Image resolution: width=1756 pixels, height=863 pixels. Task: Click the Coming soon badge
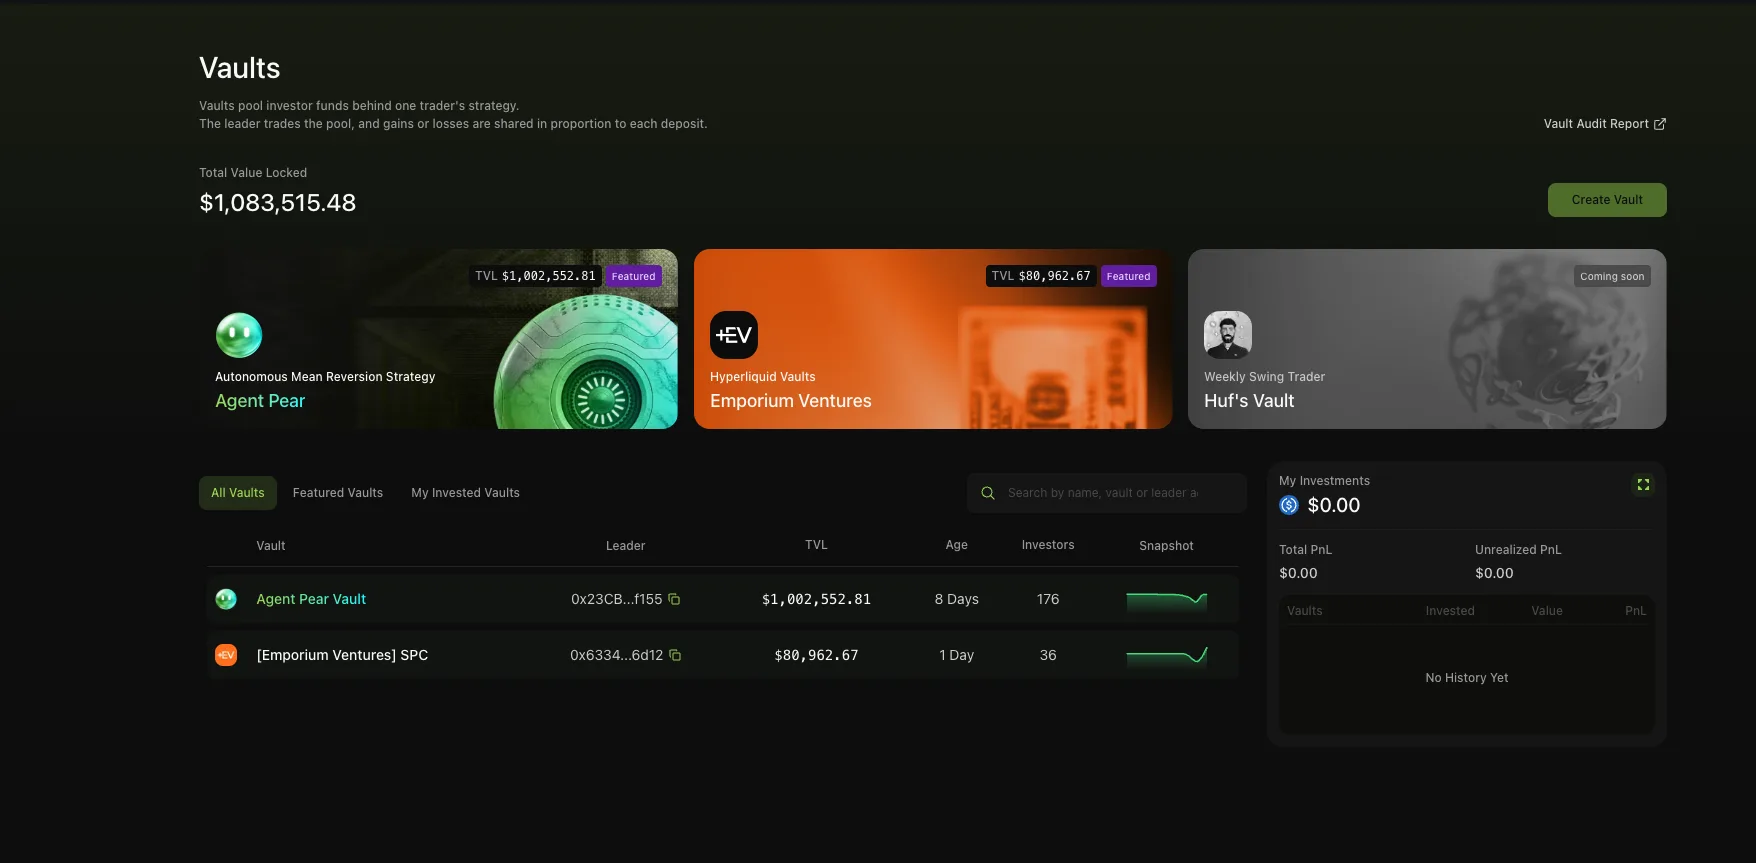[1612, 277]
